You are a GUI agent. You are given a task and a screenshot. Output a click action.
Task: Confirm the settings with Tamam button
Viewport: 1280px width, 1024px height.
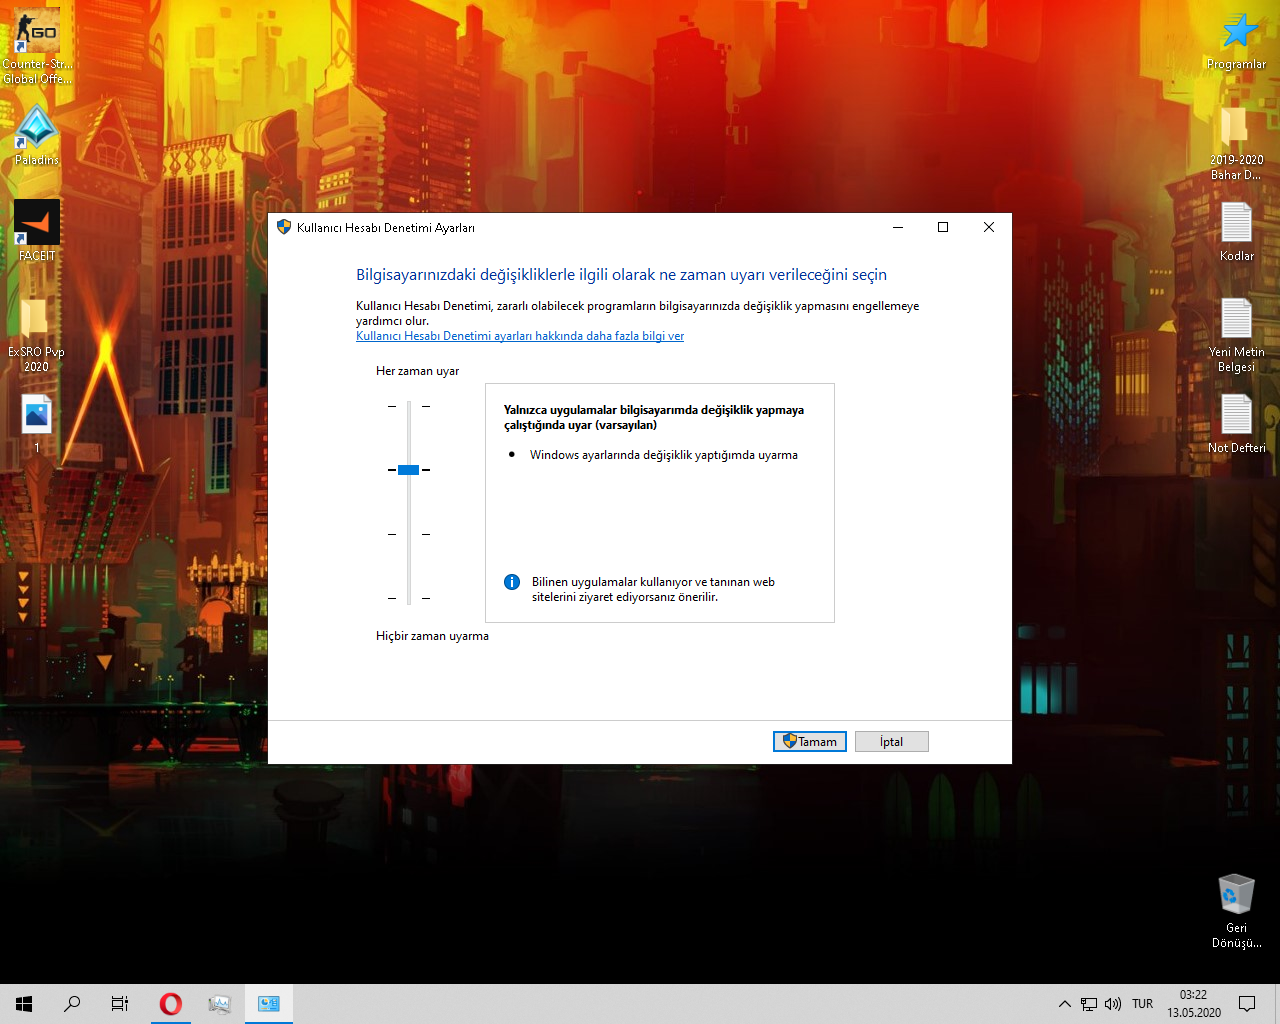[x=810, y=742]
